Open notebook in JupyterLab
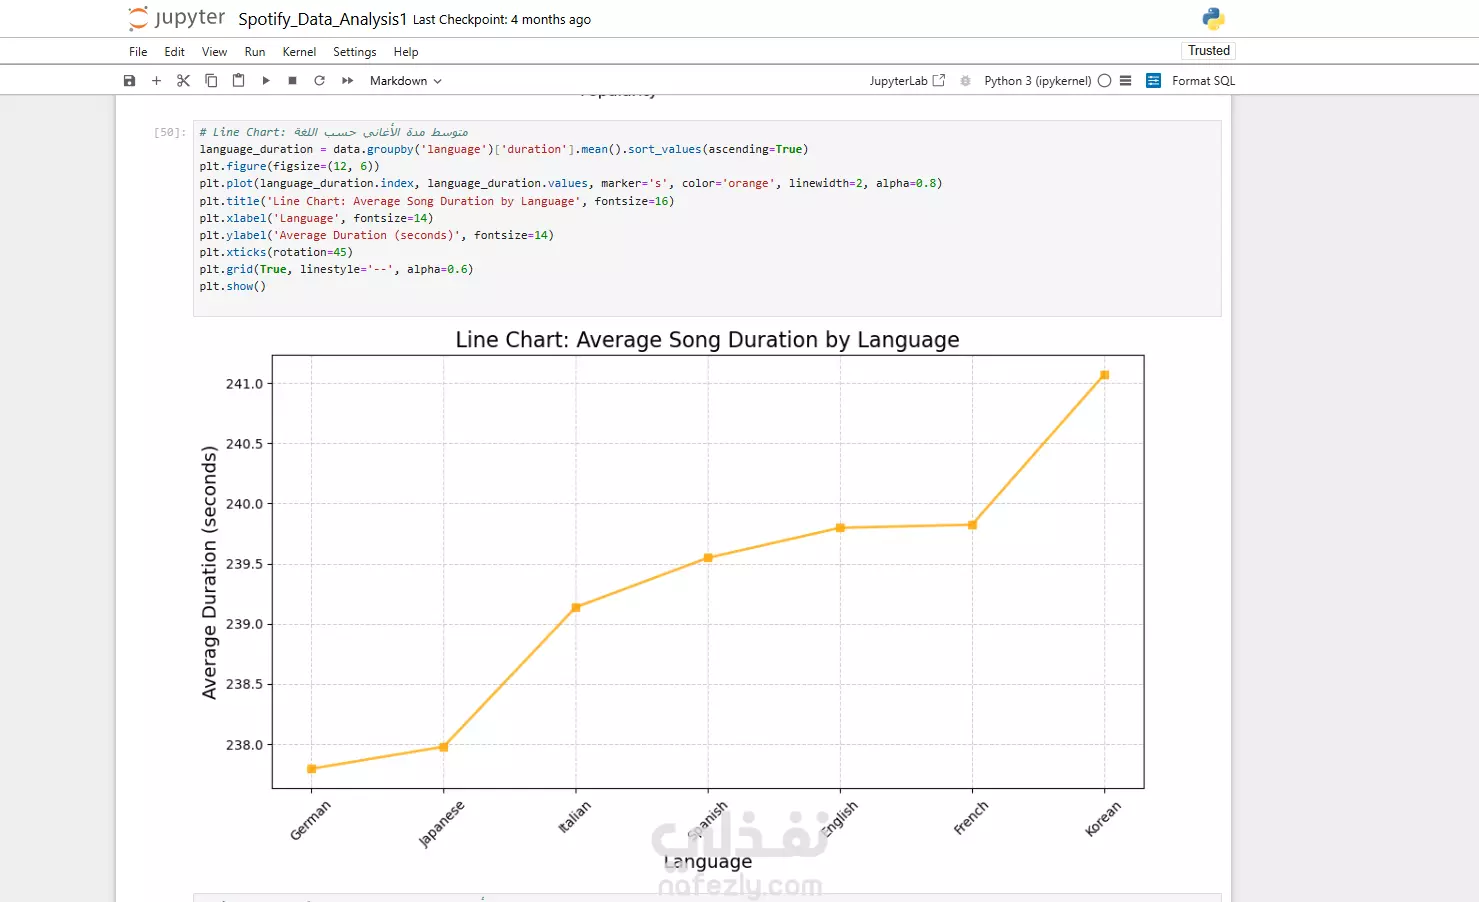The image size is (1479, 902). click(906, 81)
